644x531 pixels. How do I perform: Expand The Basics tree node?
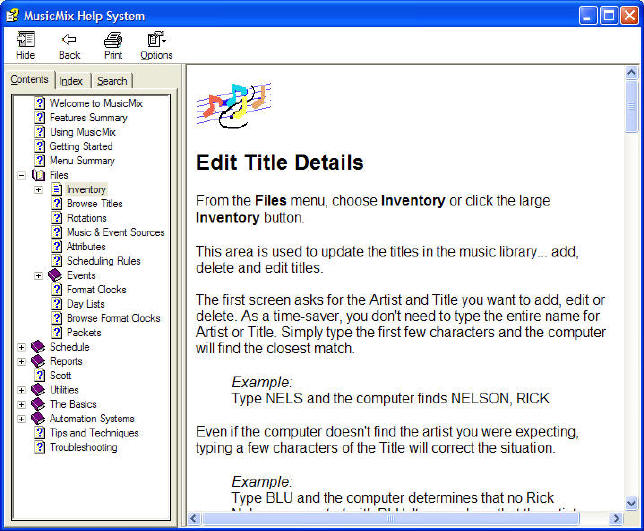[21, 405]
